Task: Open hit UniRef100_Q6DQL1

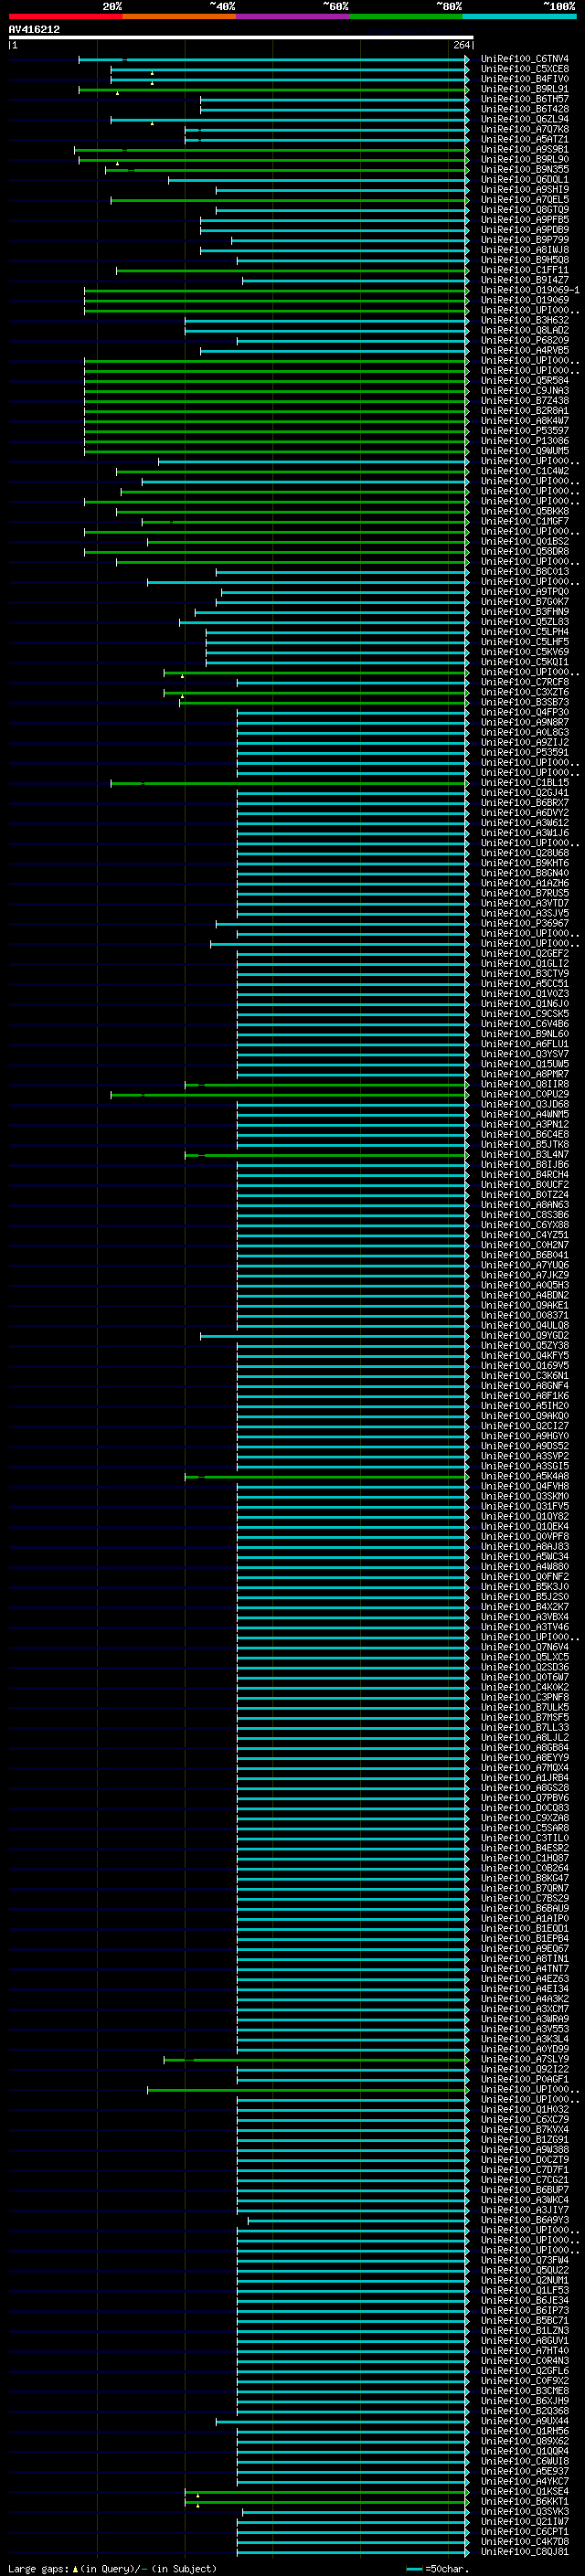Action: 524,180
